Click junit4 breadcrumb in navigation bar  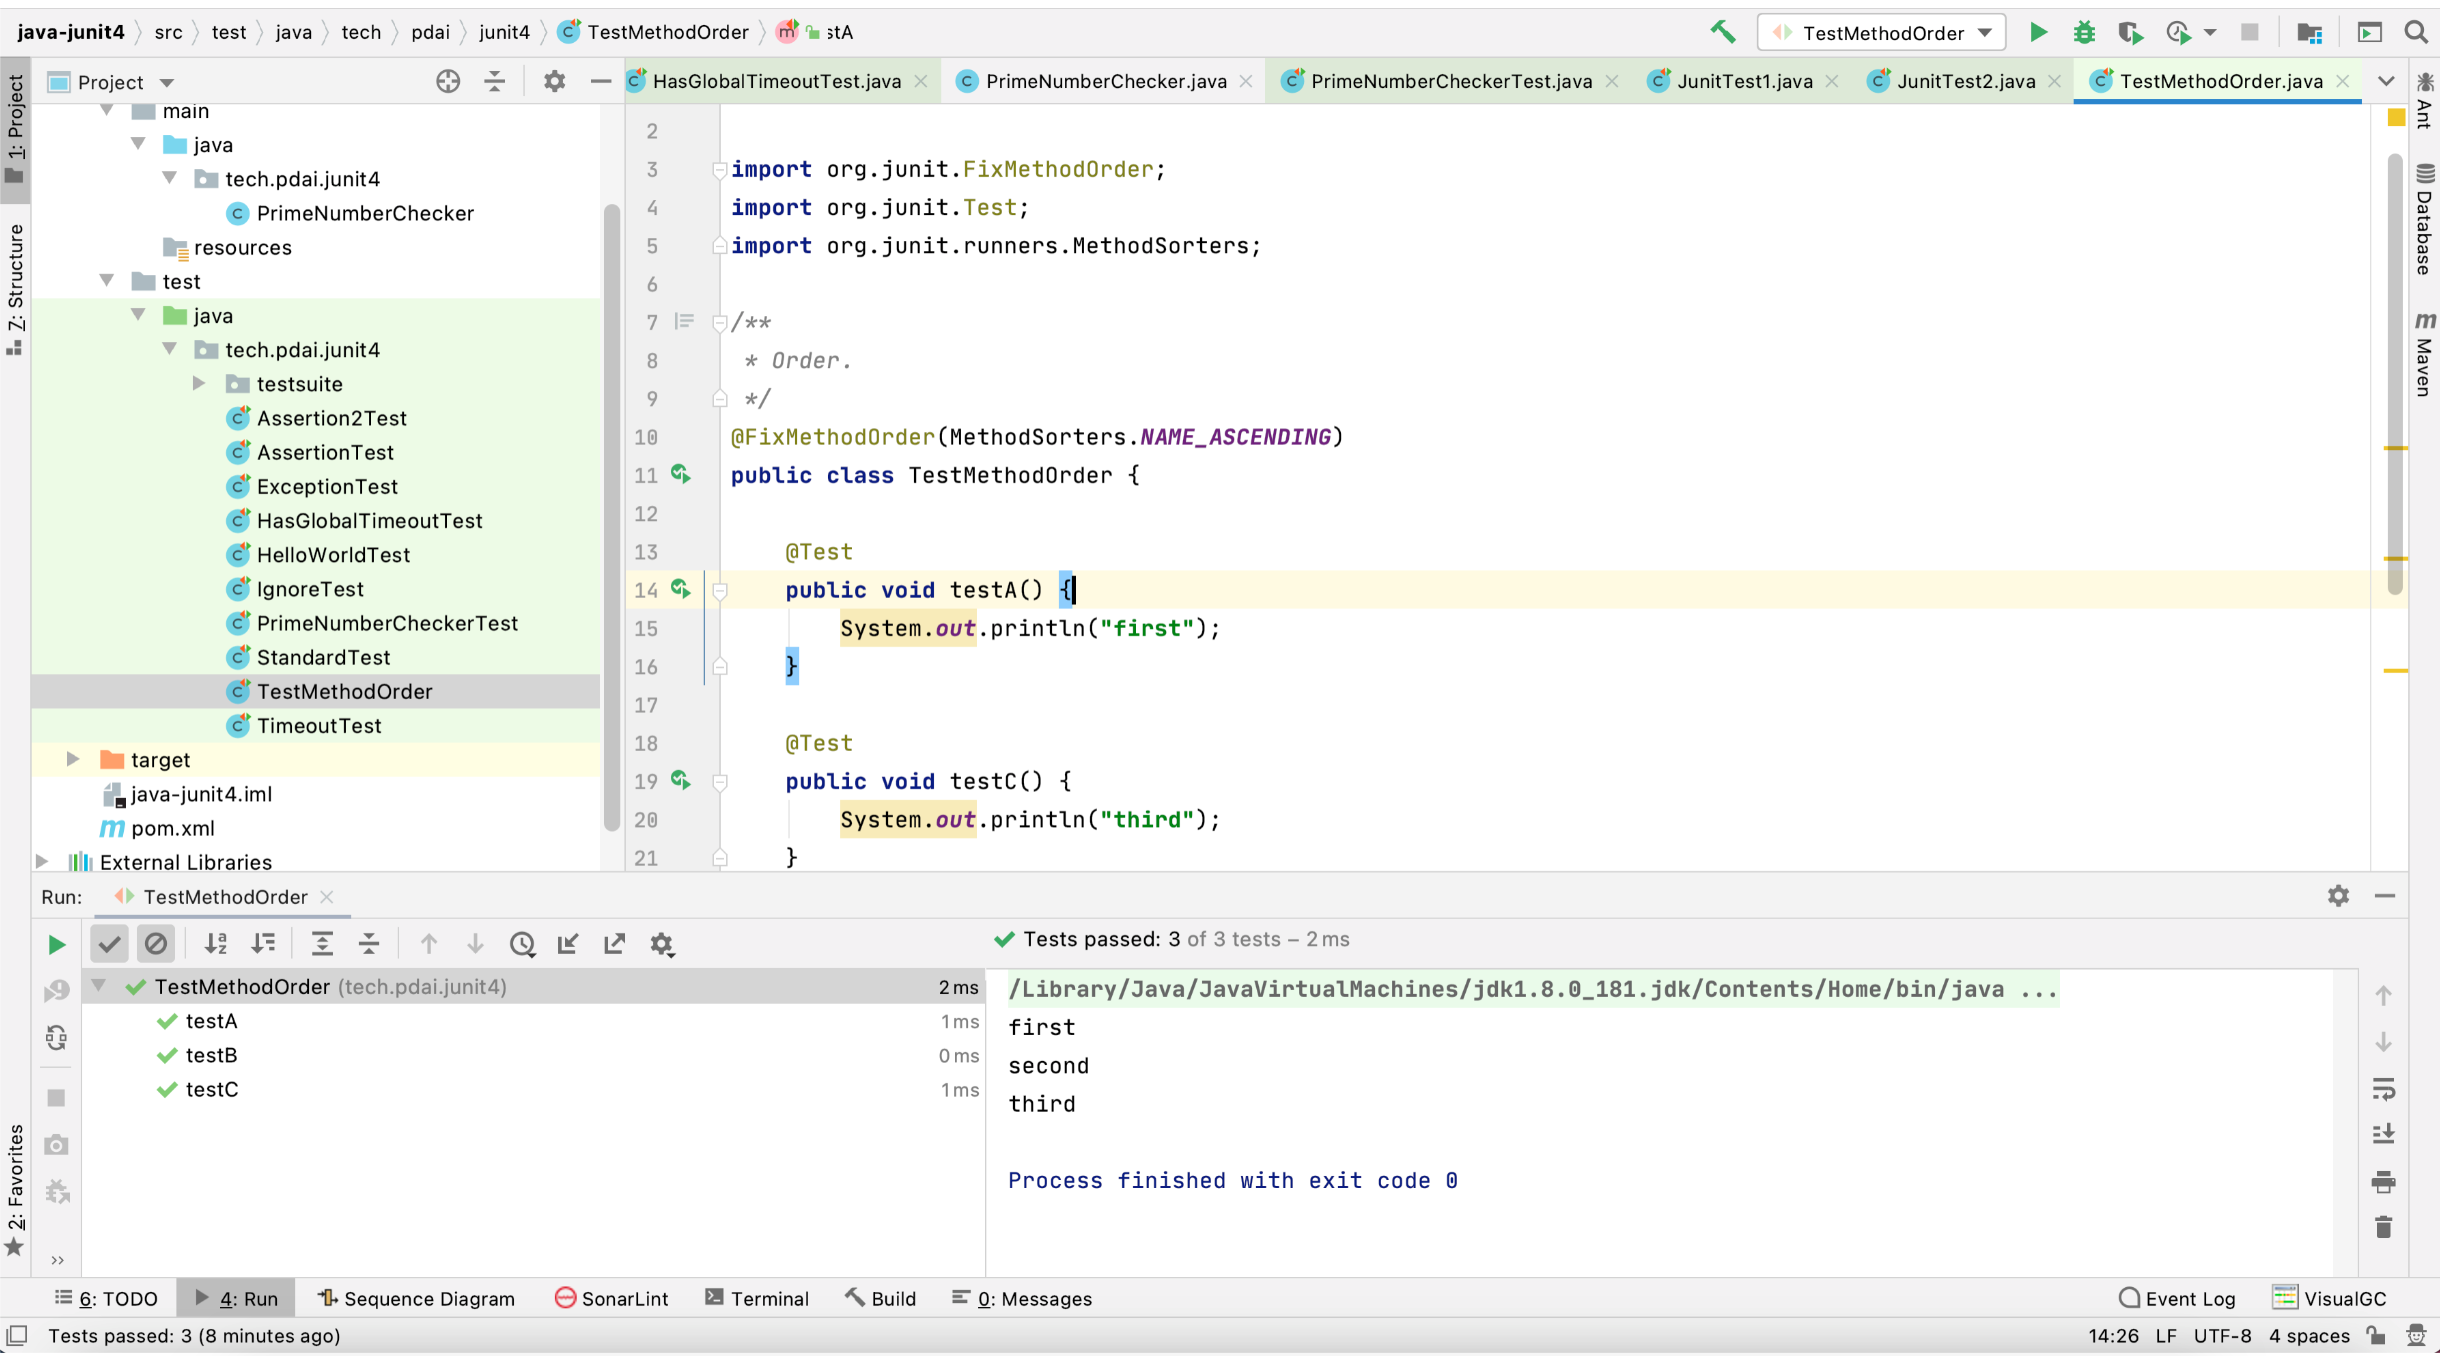(x=504, y=32)
